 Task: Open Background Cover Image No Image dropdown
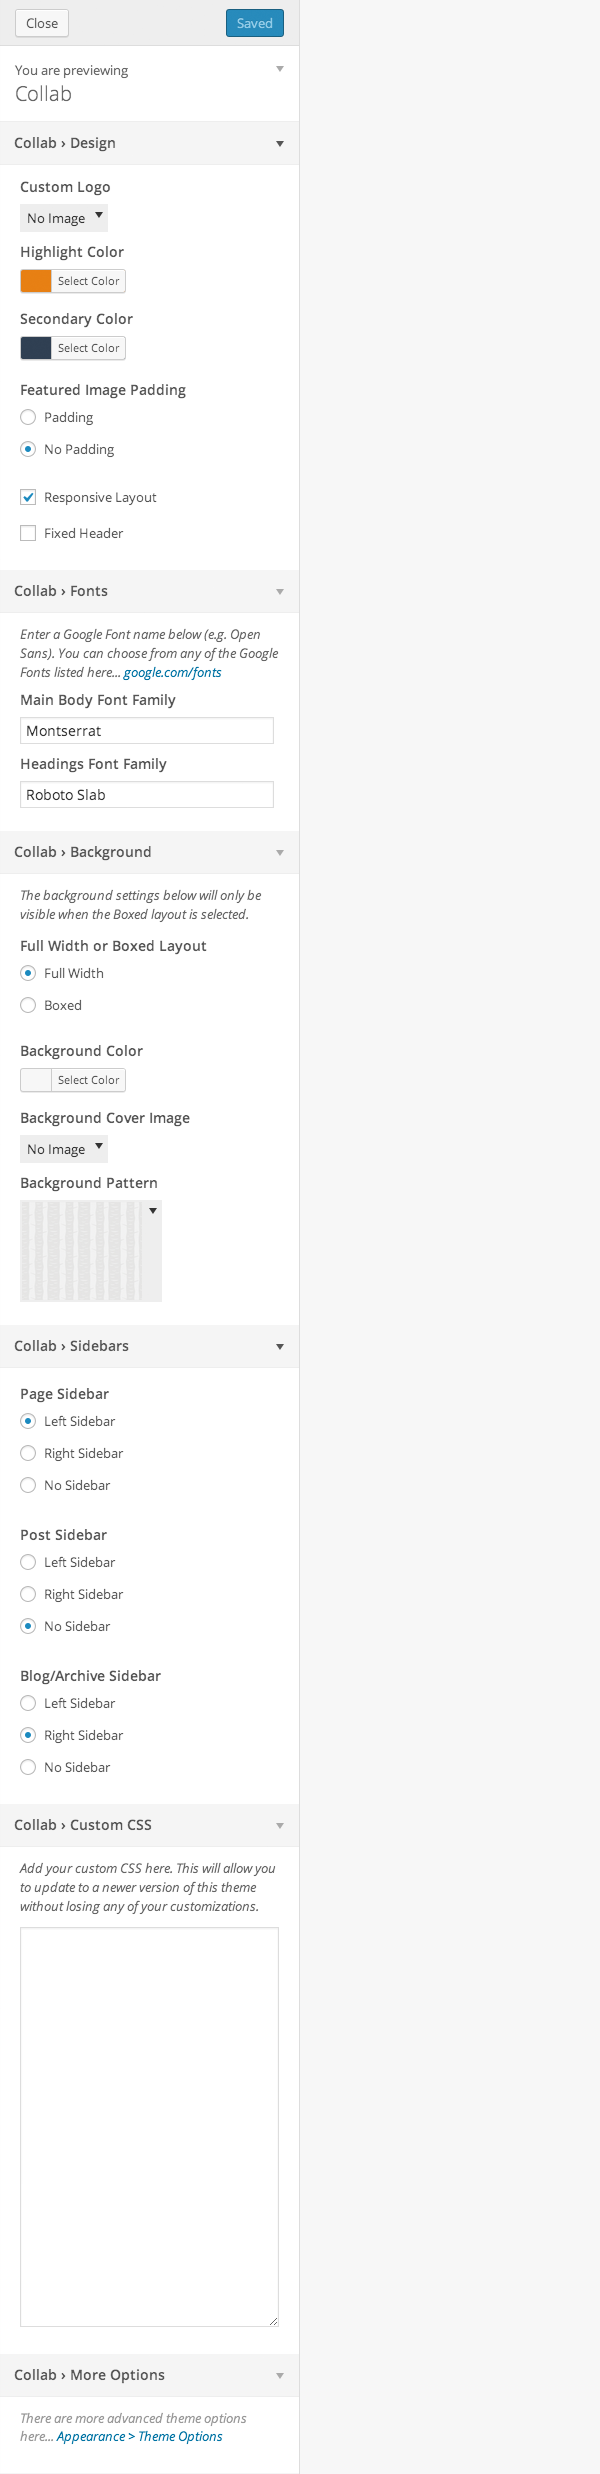[x=64, y=1149]
